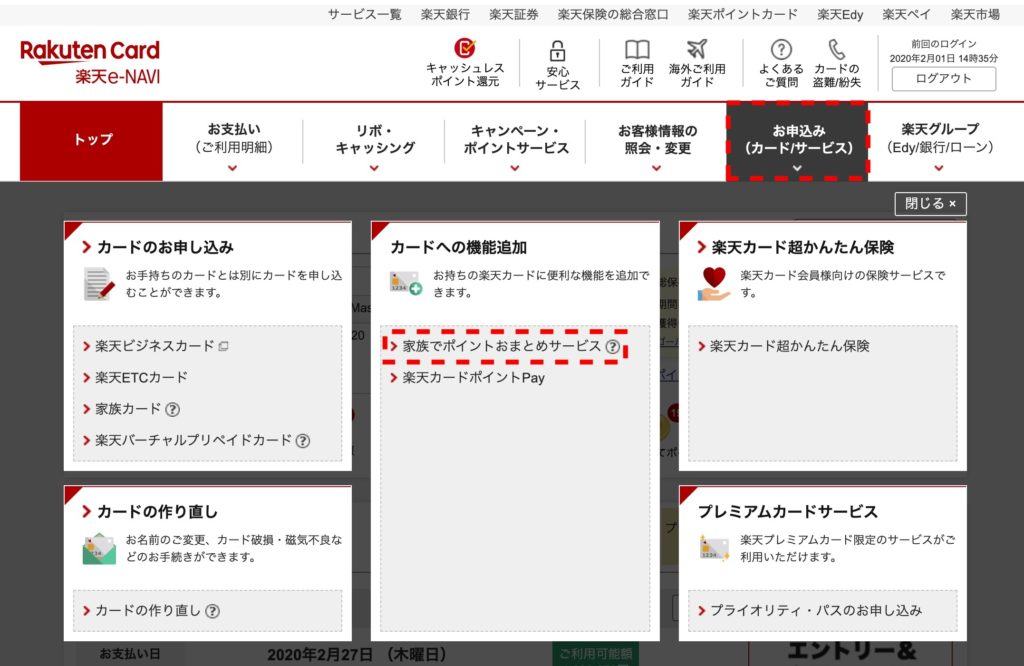1024x666 pixels.
Task: Open the ご利用ガイド book icon
Action: coord(637,50)
